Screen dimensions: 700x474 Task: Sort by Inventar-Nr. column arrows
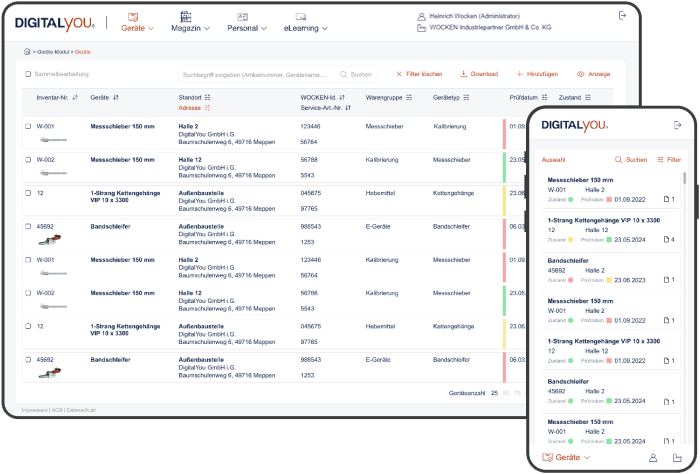pos(73,98)
